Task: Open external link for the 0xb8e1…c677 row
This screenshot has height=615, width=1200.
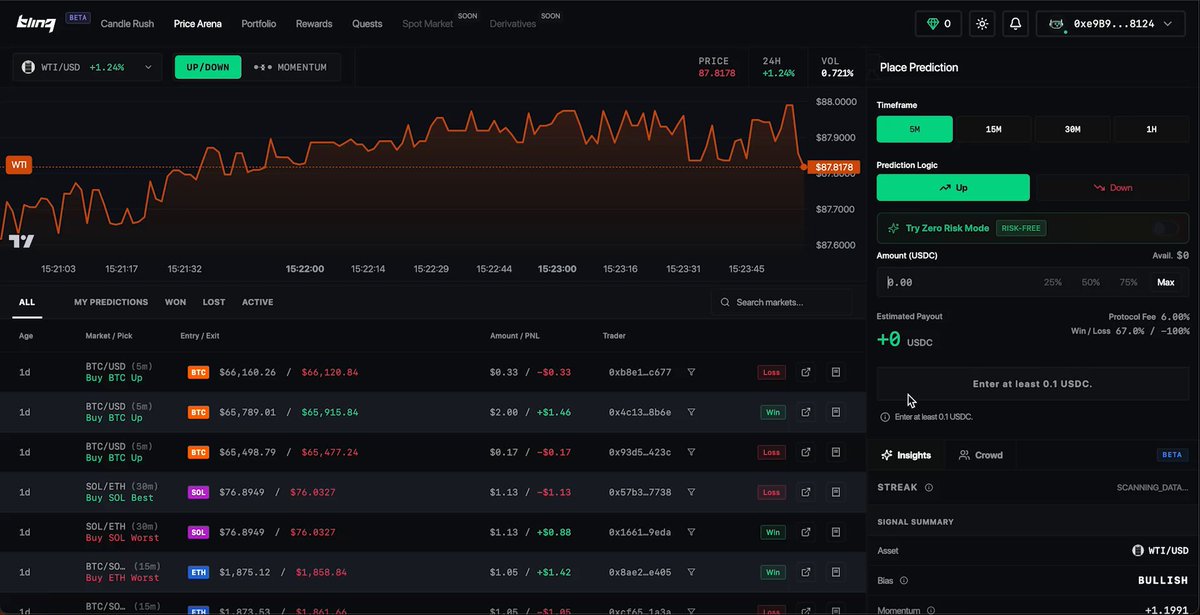Action: coord(806,372)
